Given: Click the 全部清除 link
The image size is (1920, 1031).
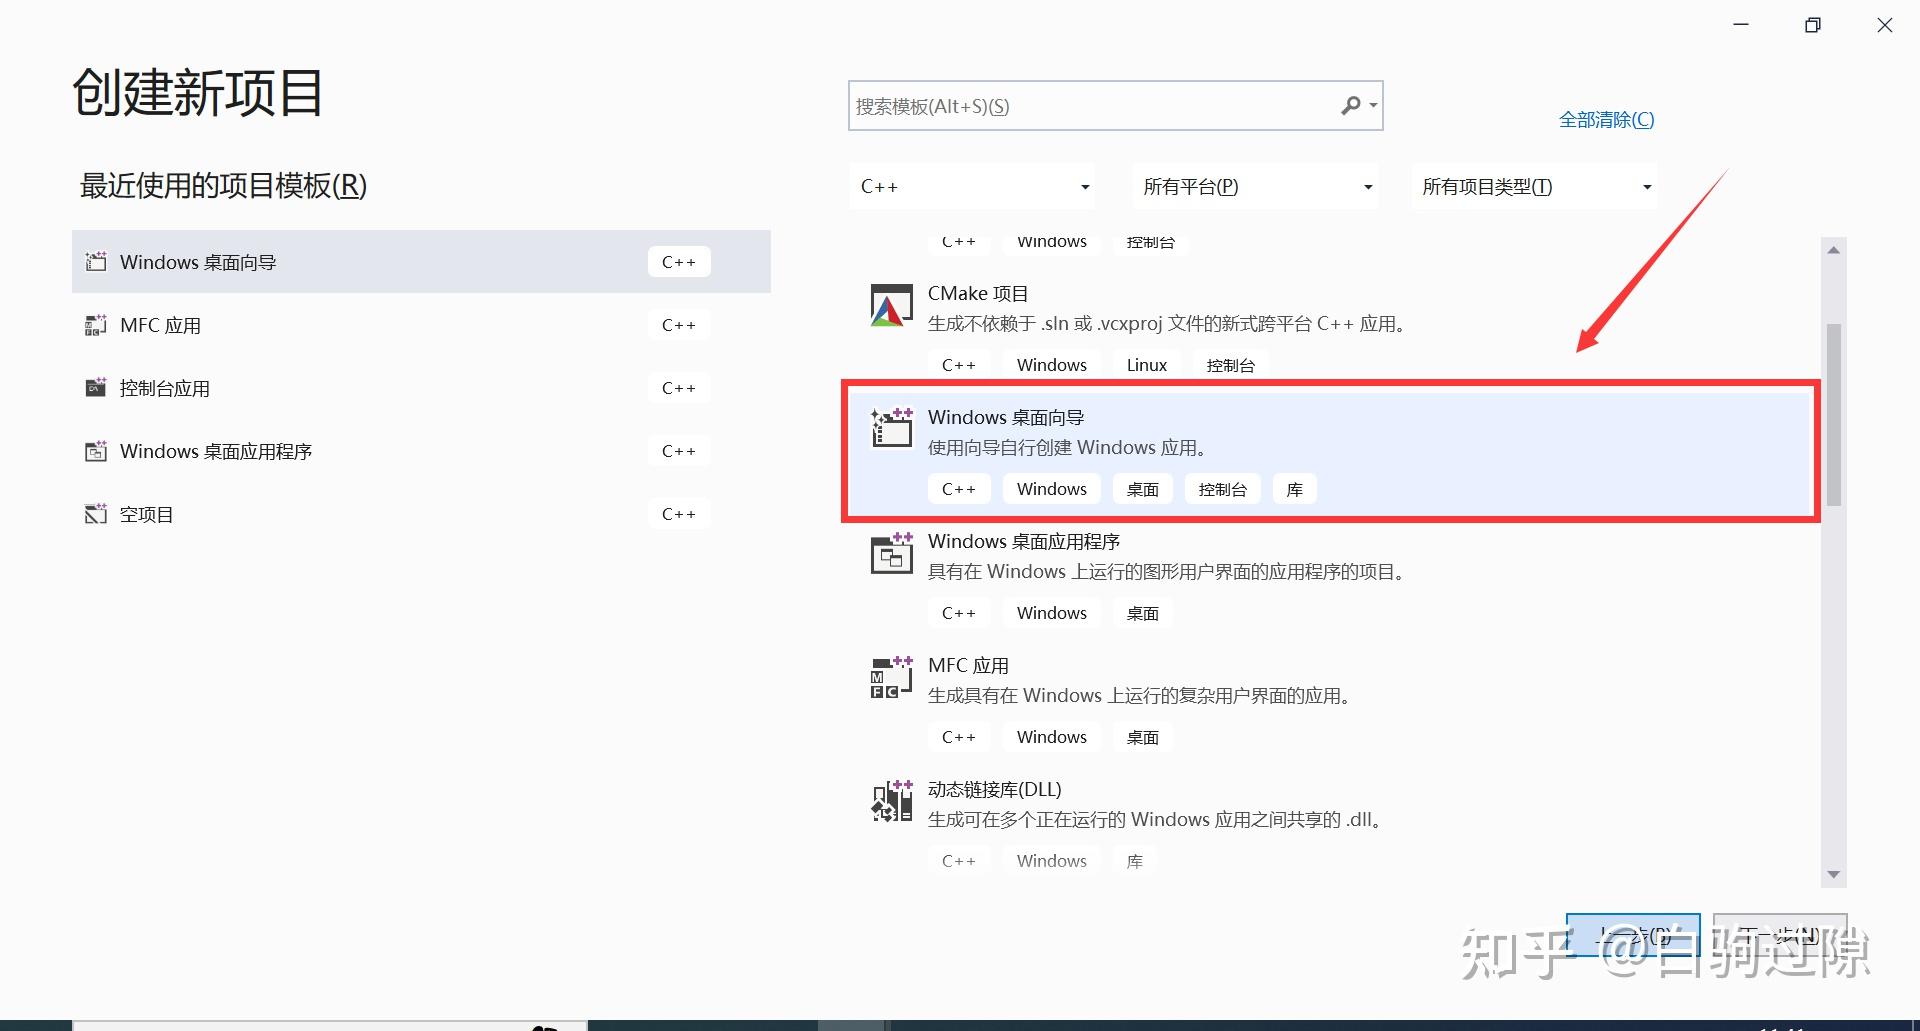Looking at the screenshot, I should point(1606,120).
